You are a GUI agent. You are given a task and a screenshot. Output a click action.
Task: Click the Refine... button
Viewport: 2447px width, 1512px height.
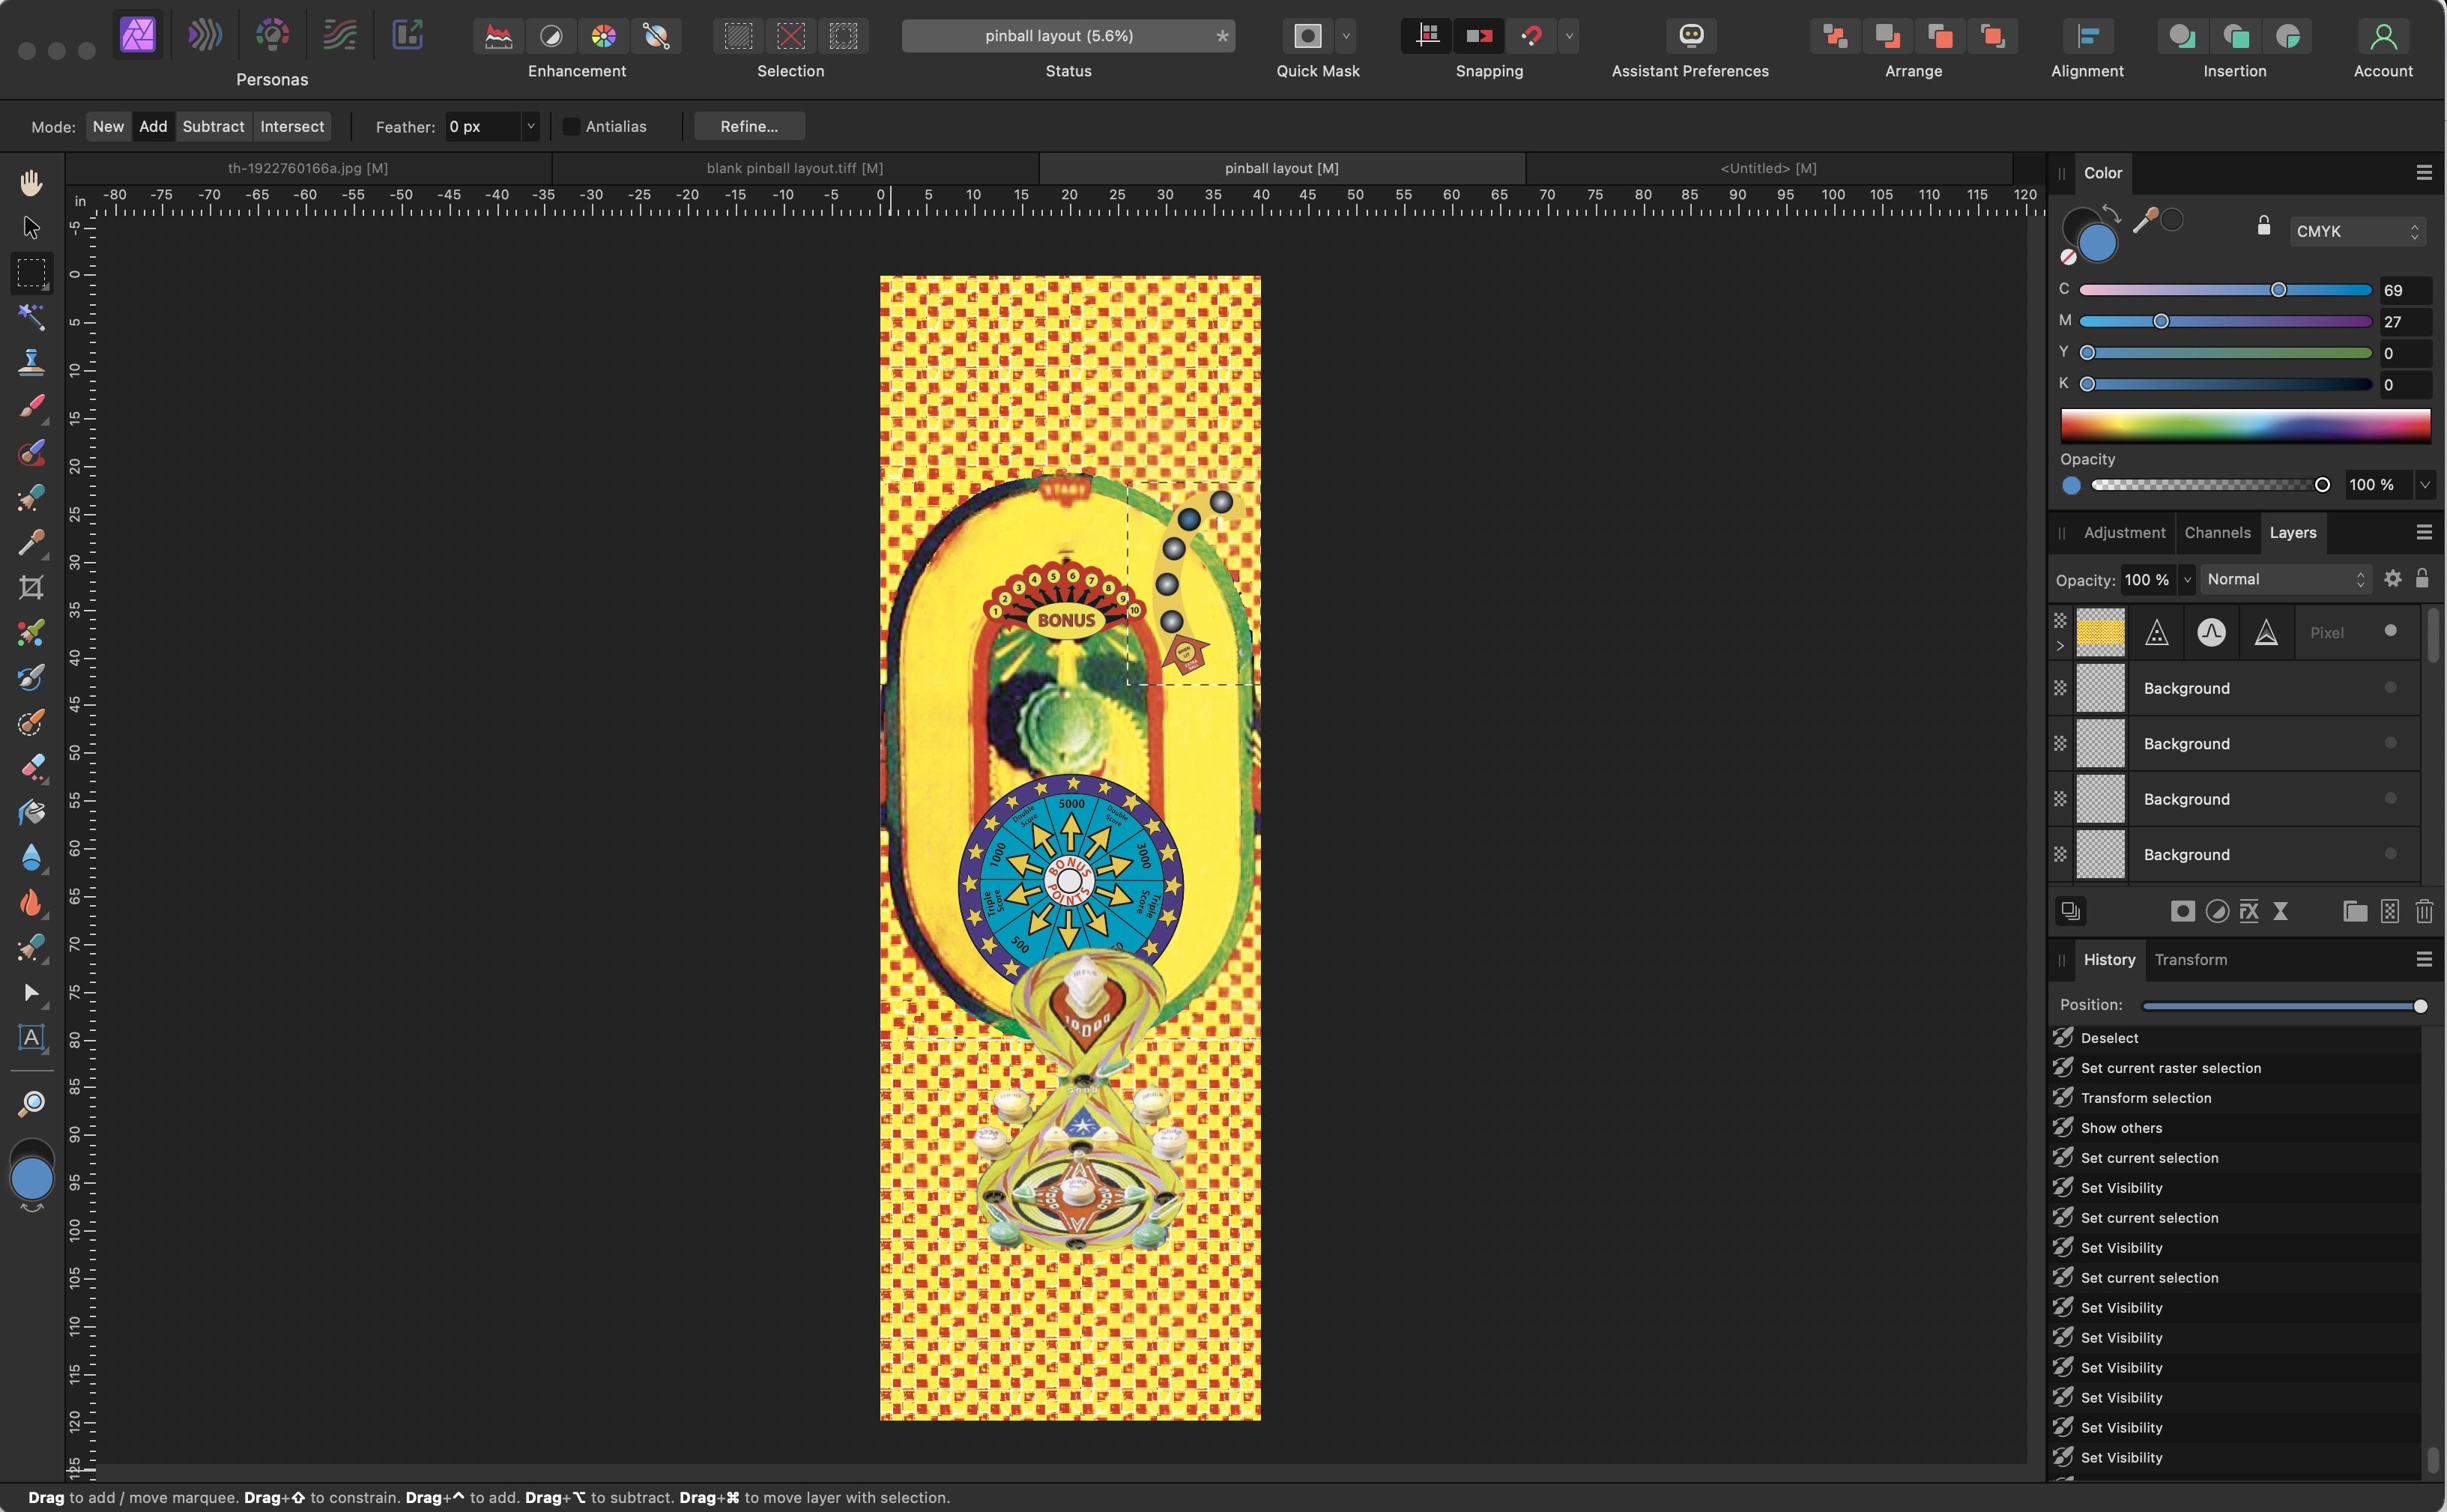[x=749, y=127]
